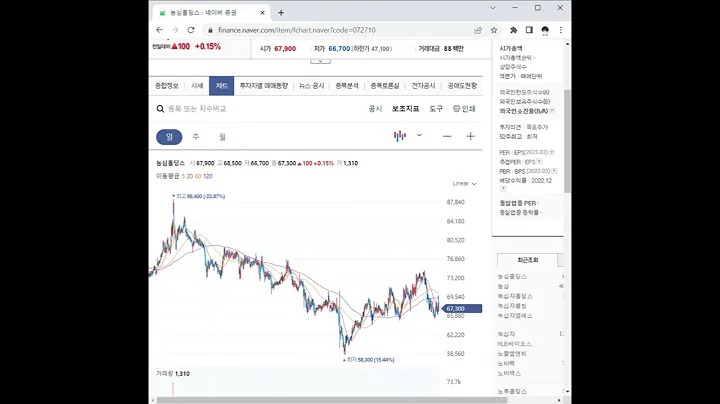Select the 일 daily period

(169, 137)
